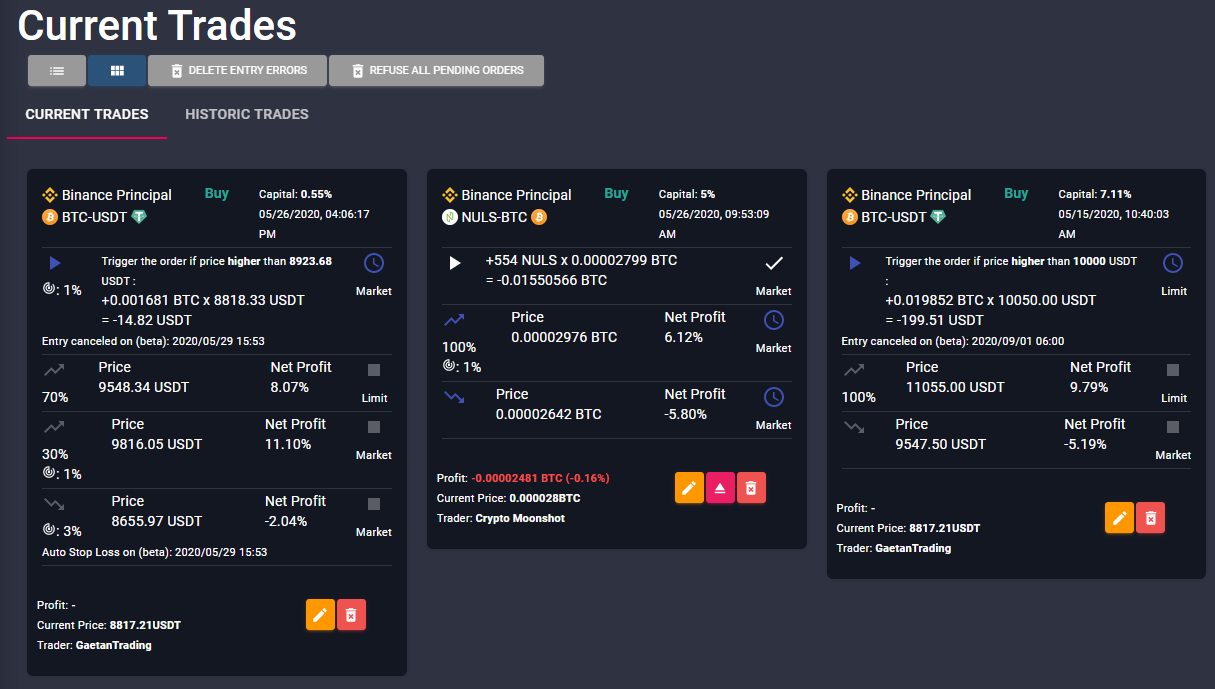This screenshot has width=1215, height=689.
Task: Switch to grid view layout
Action: coord(117,71)
